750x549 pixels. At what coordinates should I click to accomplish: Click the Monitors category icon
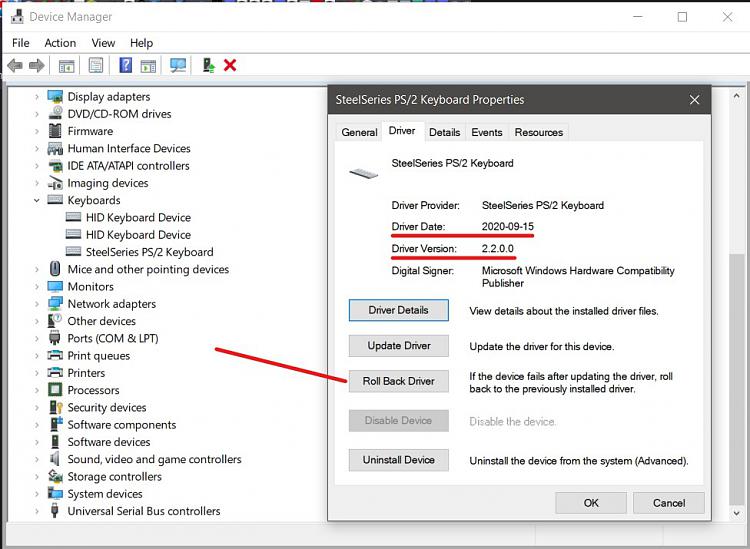click(55, 286)
